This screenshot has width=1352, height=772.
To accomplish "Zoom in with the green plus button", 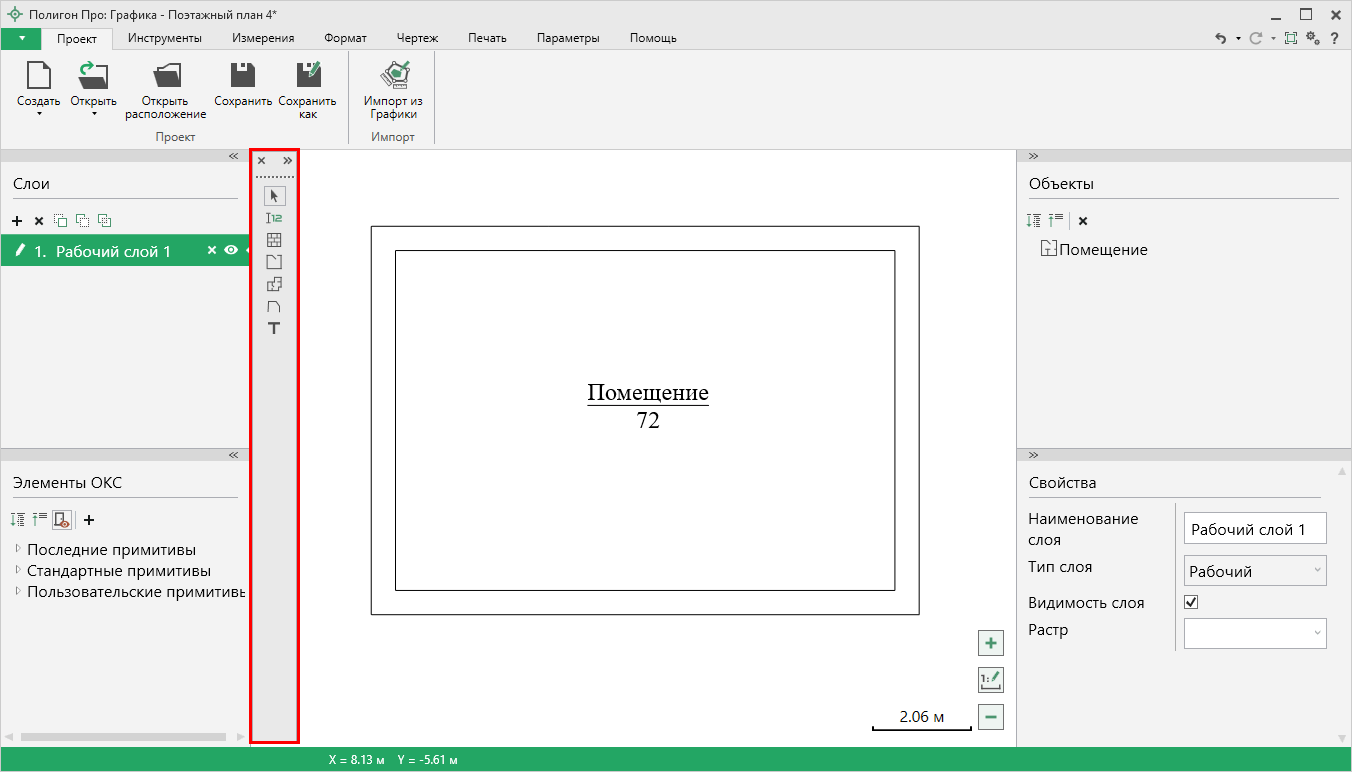I will 990,643.
